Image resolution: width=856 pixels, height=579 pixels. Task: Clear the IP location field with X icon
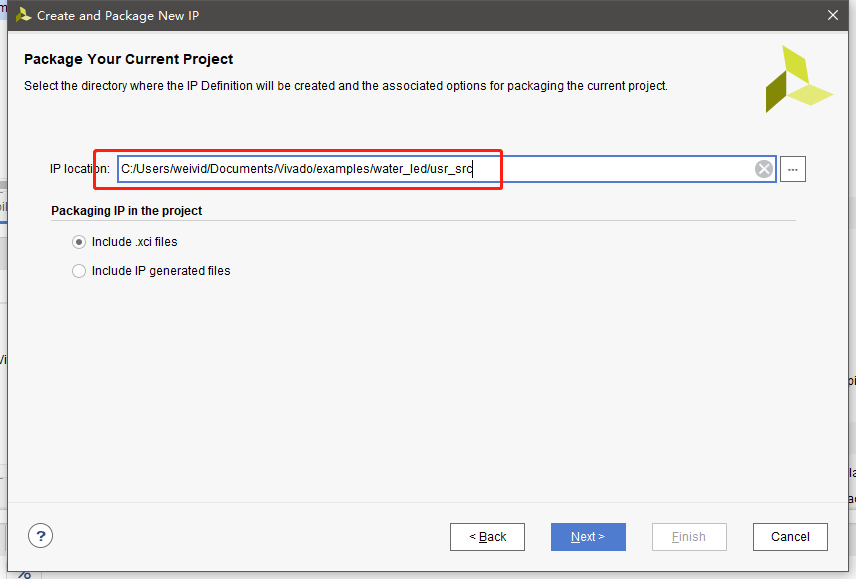coord(764,169)
